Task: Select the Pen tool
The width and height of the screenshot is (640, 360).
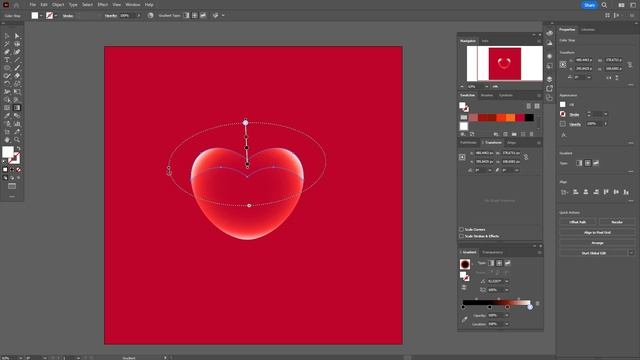Action: pos(7,52)
